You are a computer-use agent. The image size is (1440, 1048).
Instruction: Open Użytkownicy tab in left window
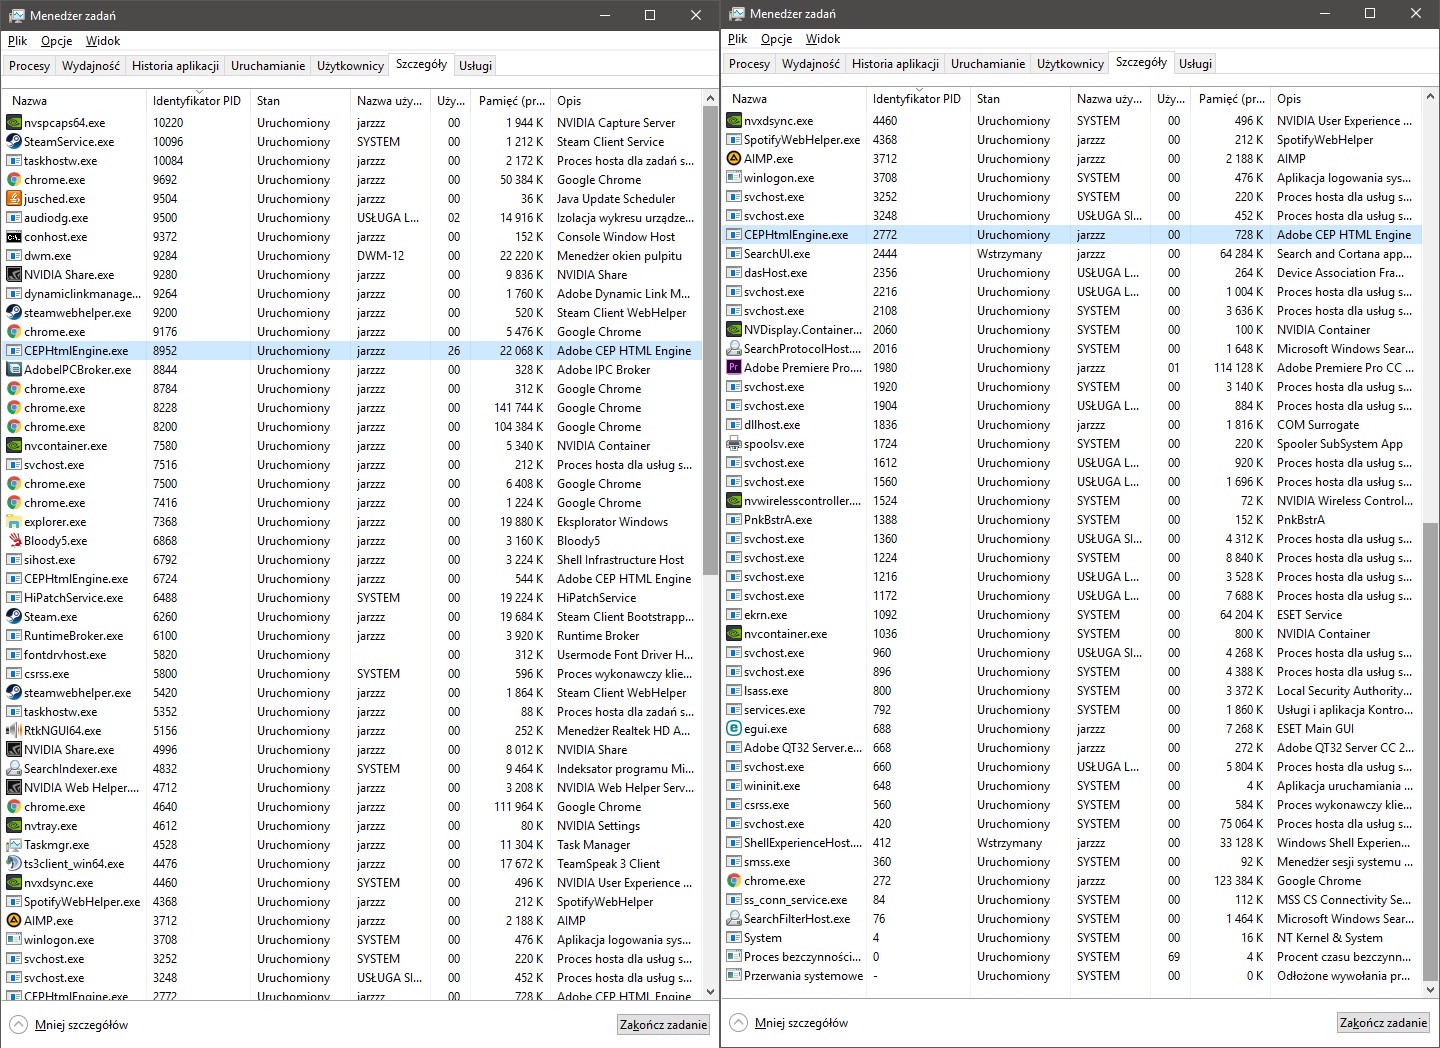(350, 66)
